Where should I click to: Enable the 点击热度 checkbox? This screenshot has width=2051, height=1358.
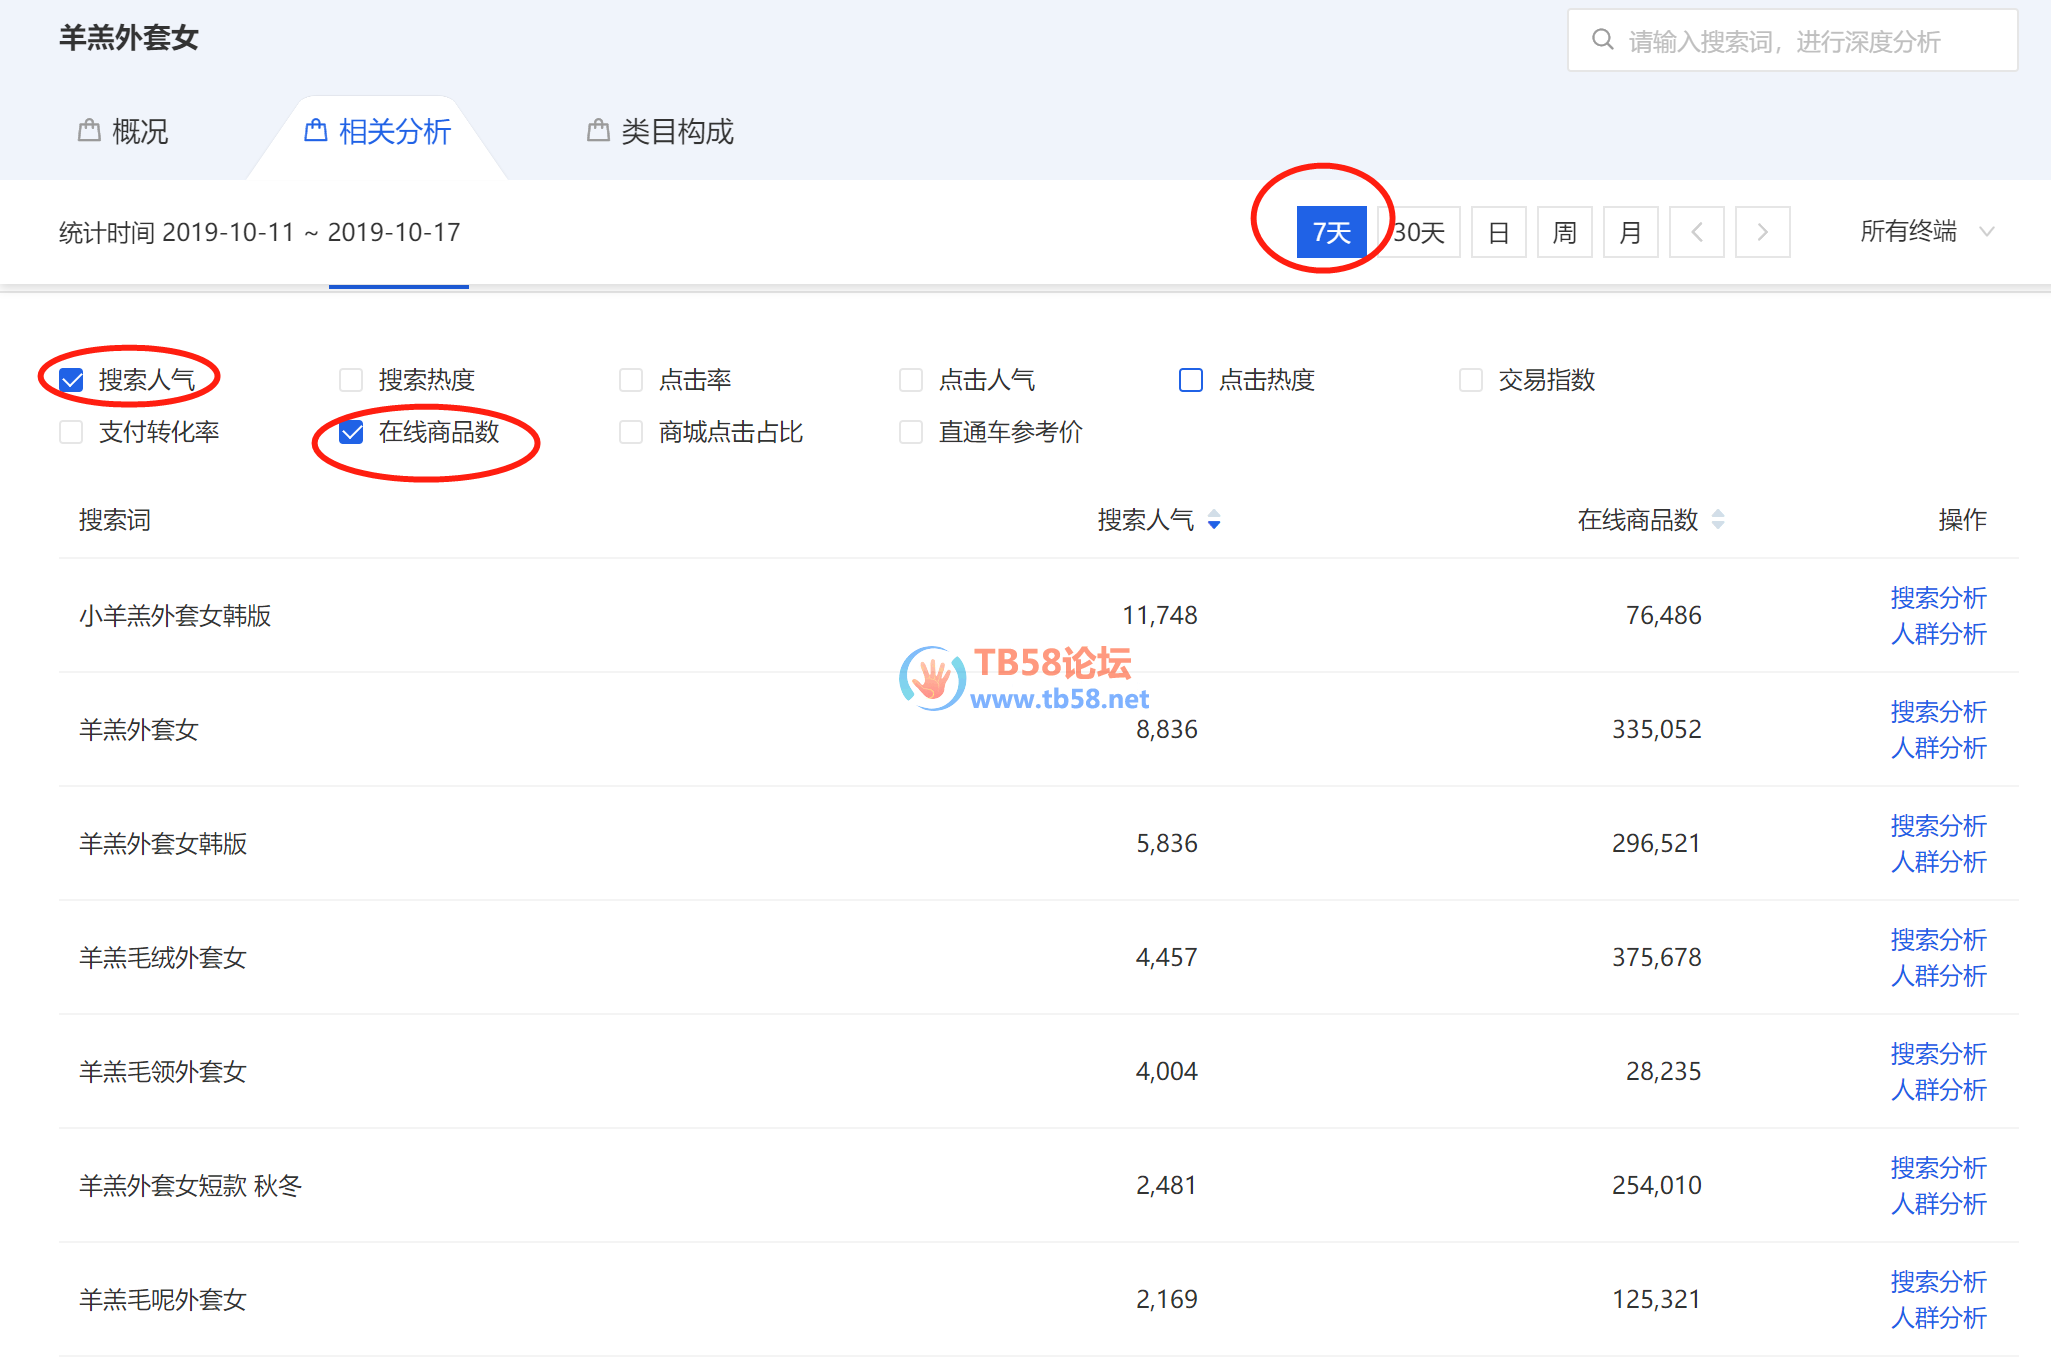pos(1191,380)
